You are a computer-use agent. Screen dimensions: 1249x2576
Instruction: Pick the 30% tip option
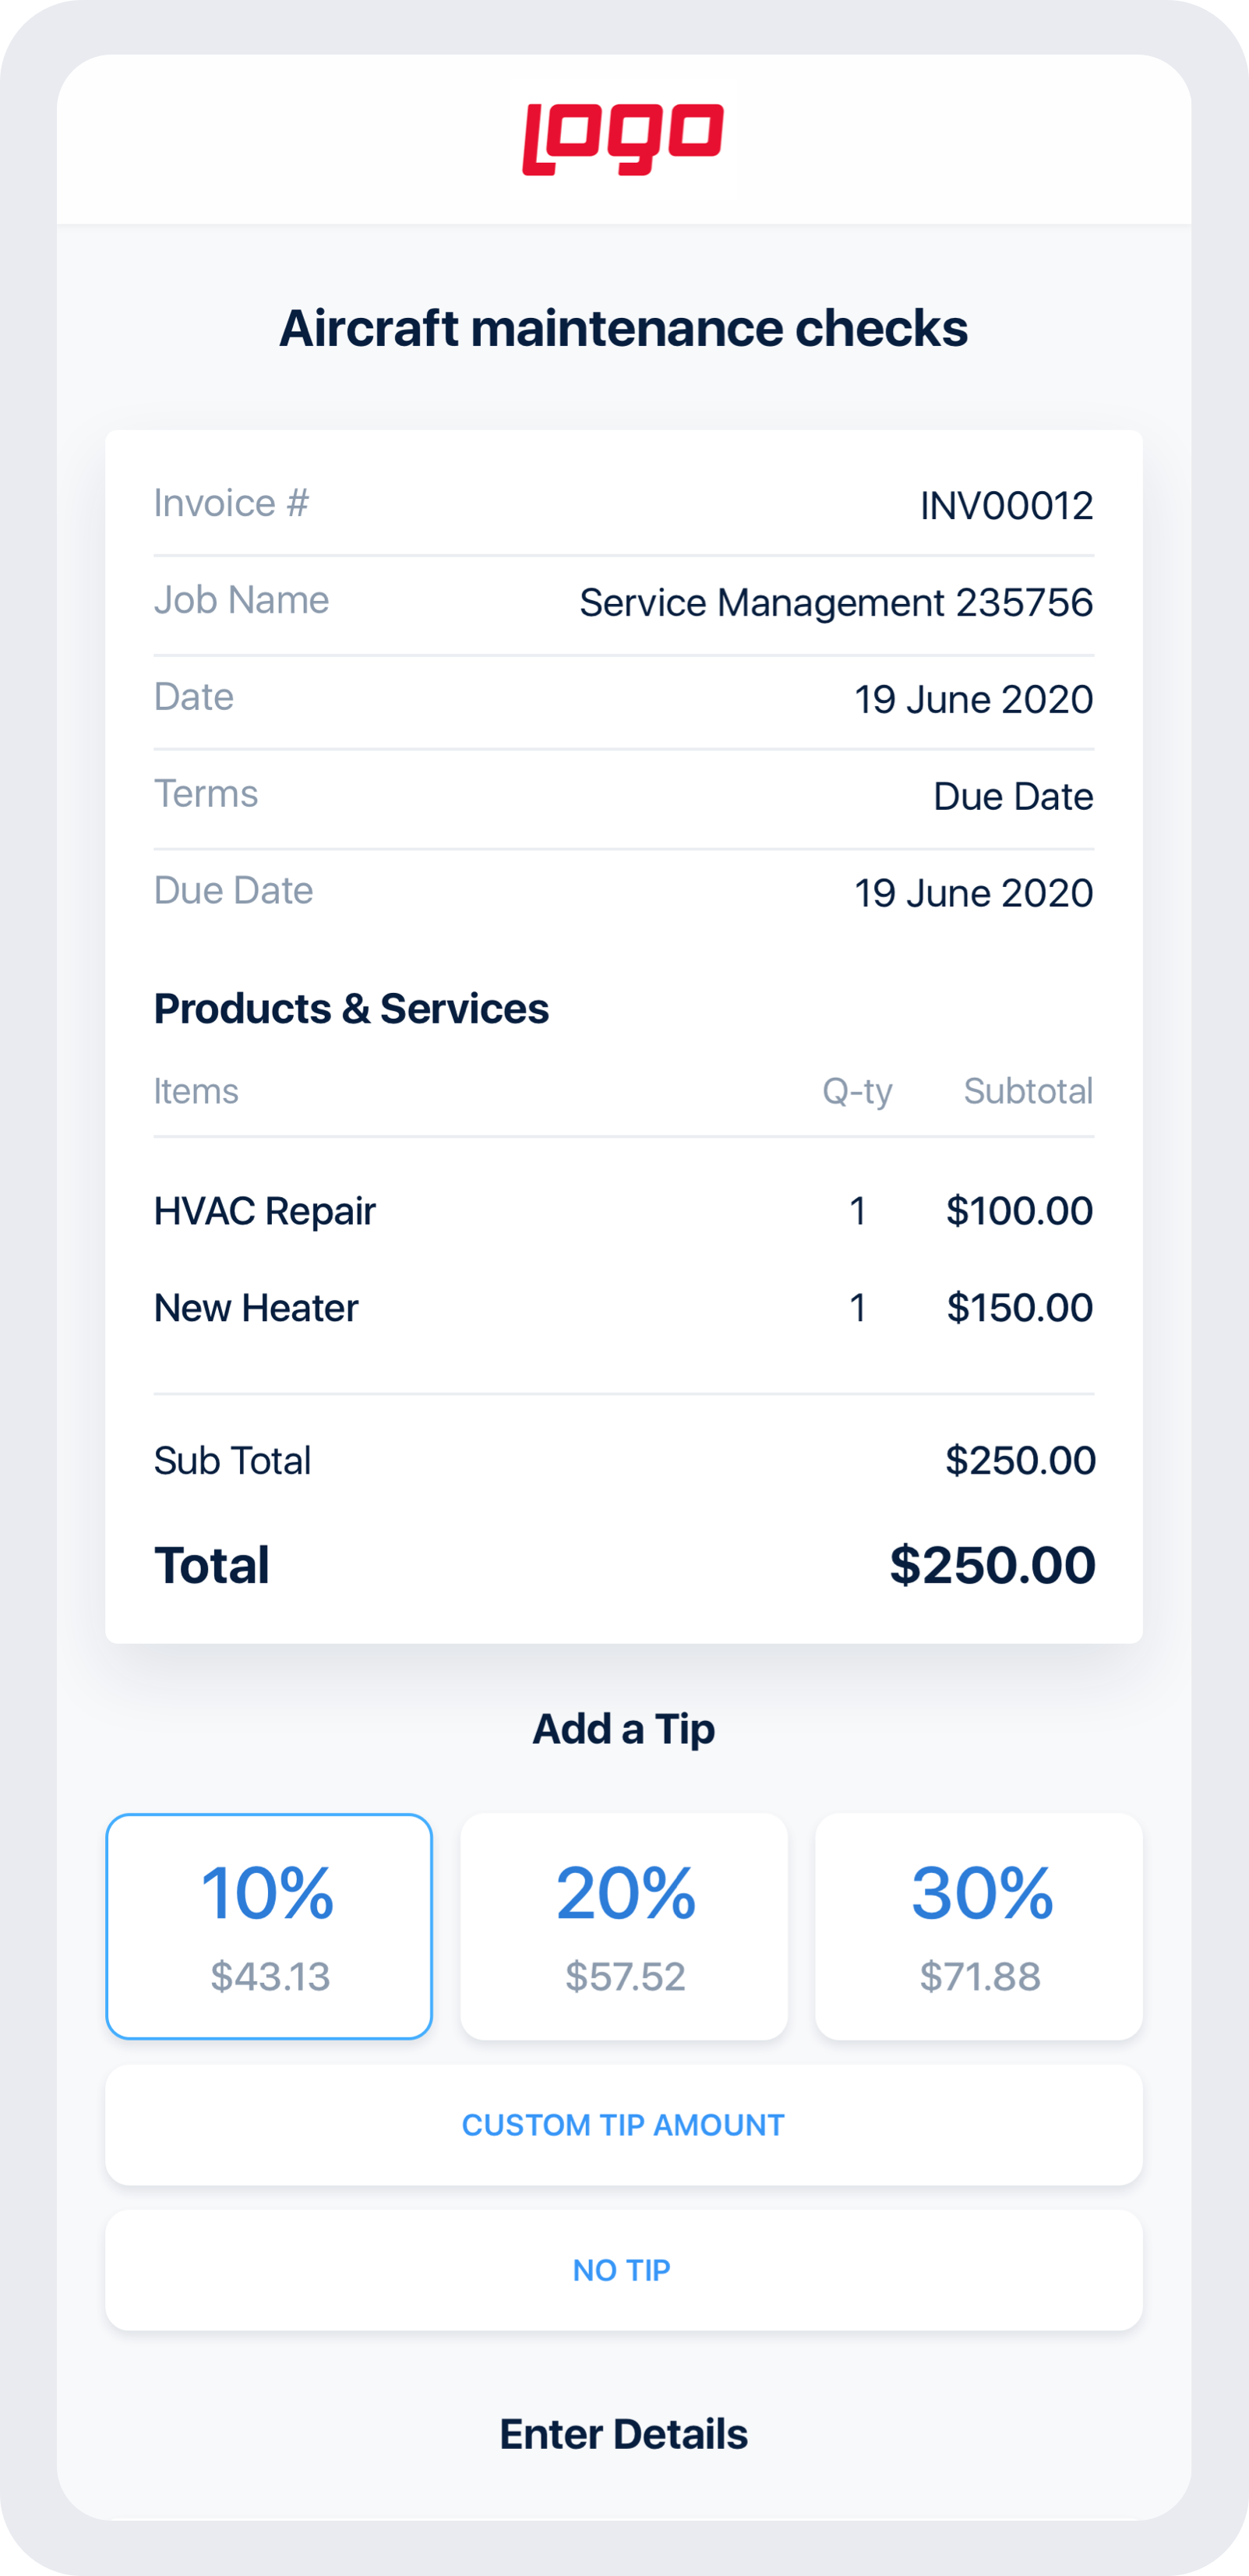tap(979, 1926)
